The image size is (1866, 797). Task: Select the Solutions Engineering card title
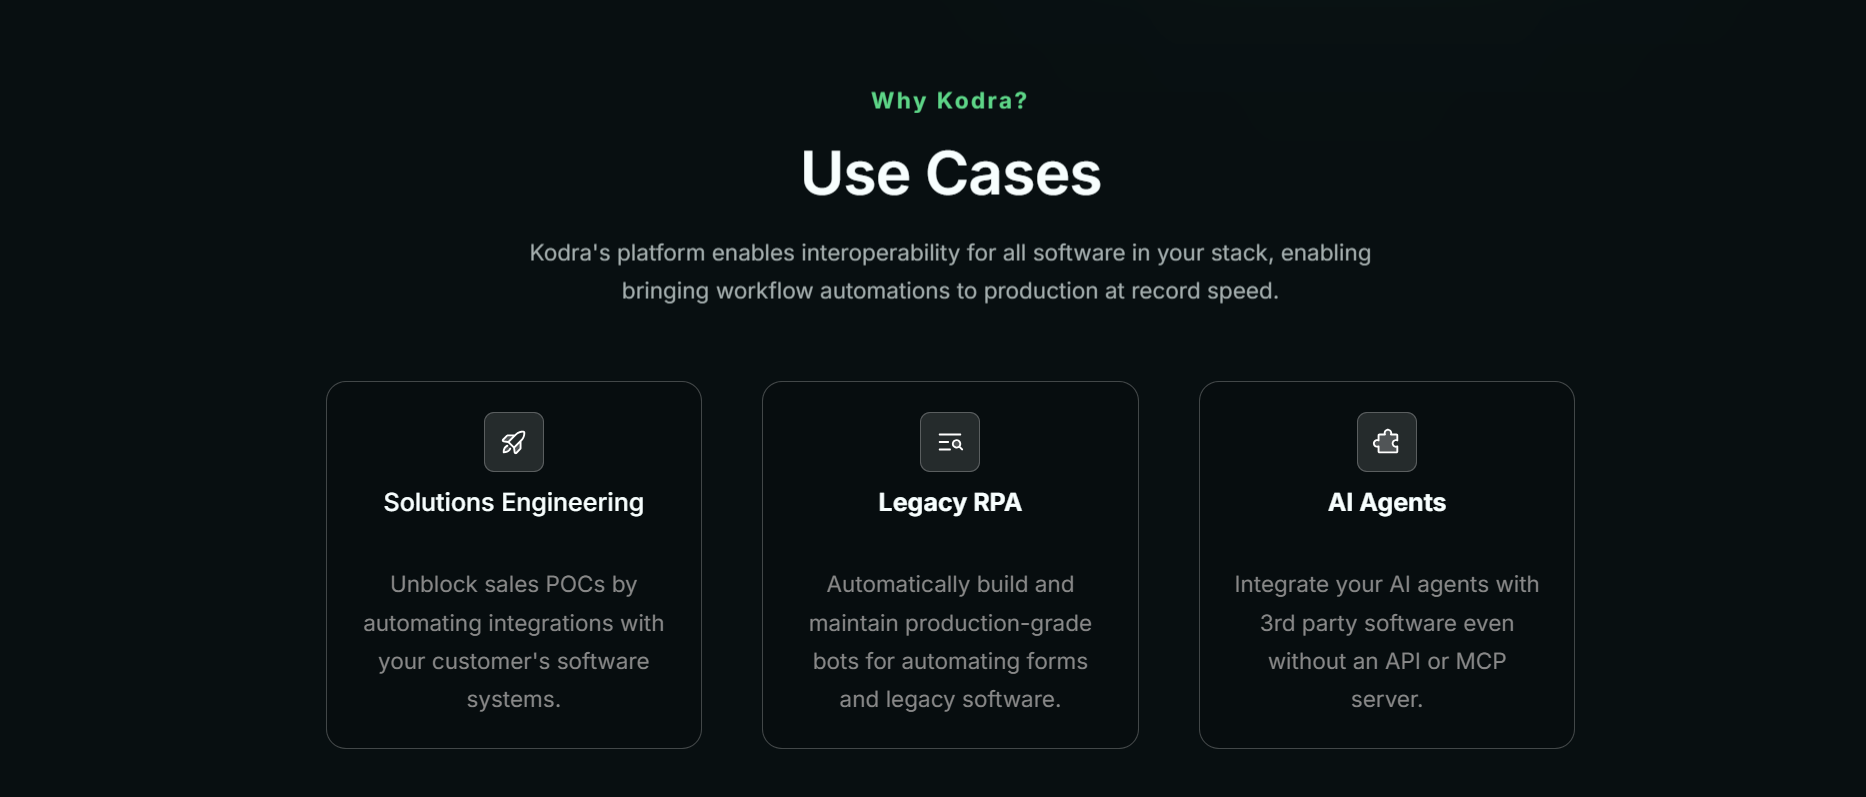coord(514,502)
